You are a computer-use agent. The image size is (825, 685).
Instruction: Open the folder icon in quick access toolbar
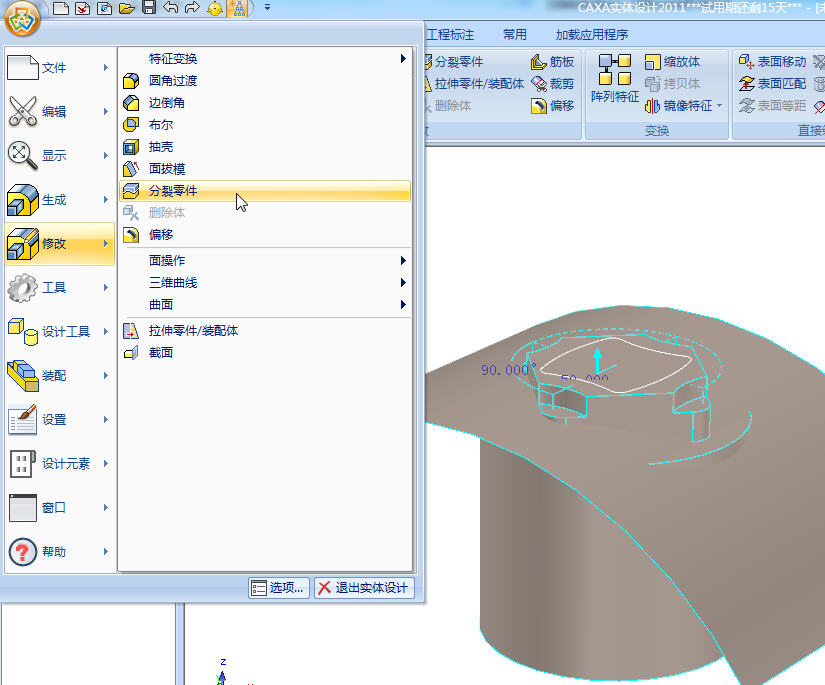point(127,8)
